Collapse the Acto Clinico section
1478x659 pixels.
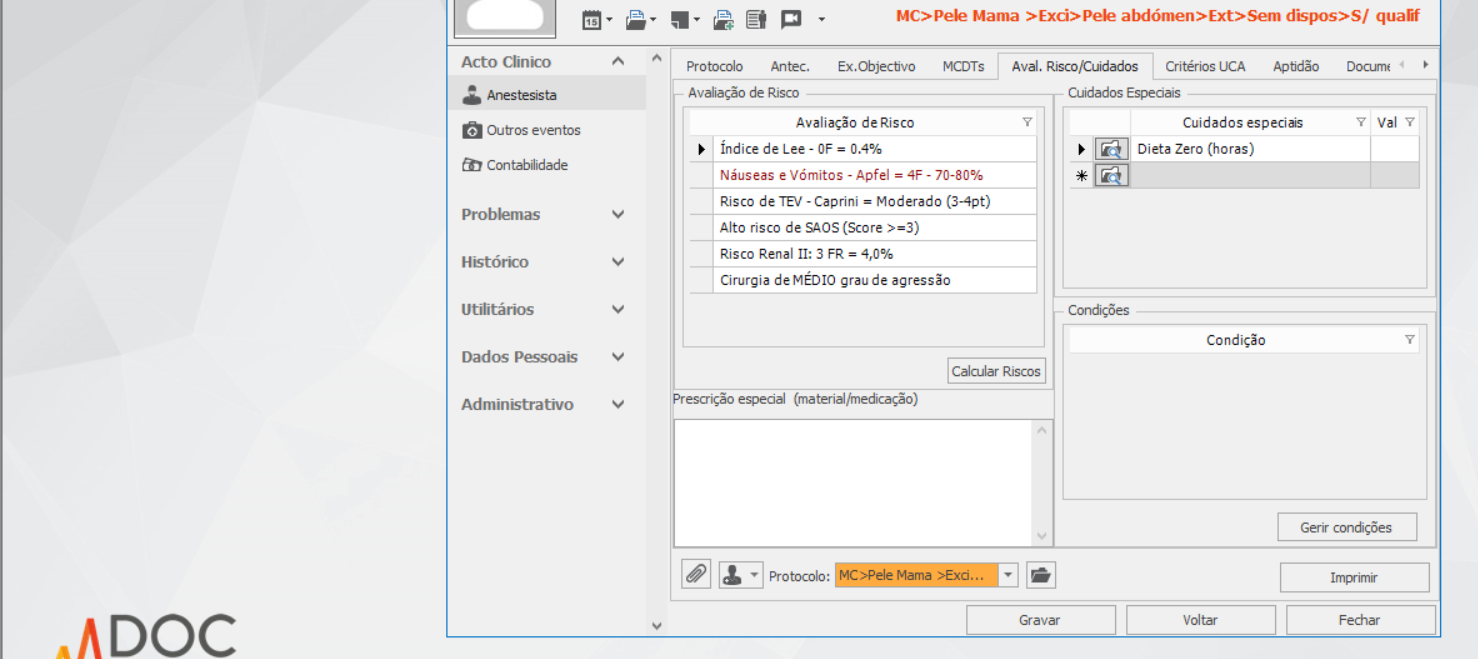(x=618, y=62)
